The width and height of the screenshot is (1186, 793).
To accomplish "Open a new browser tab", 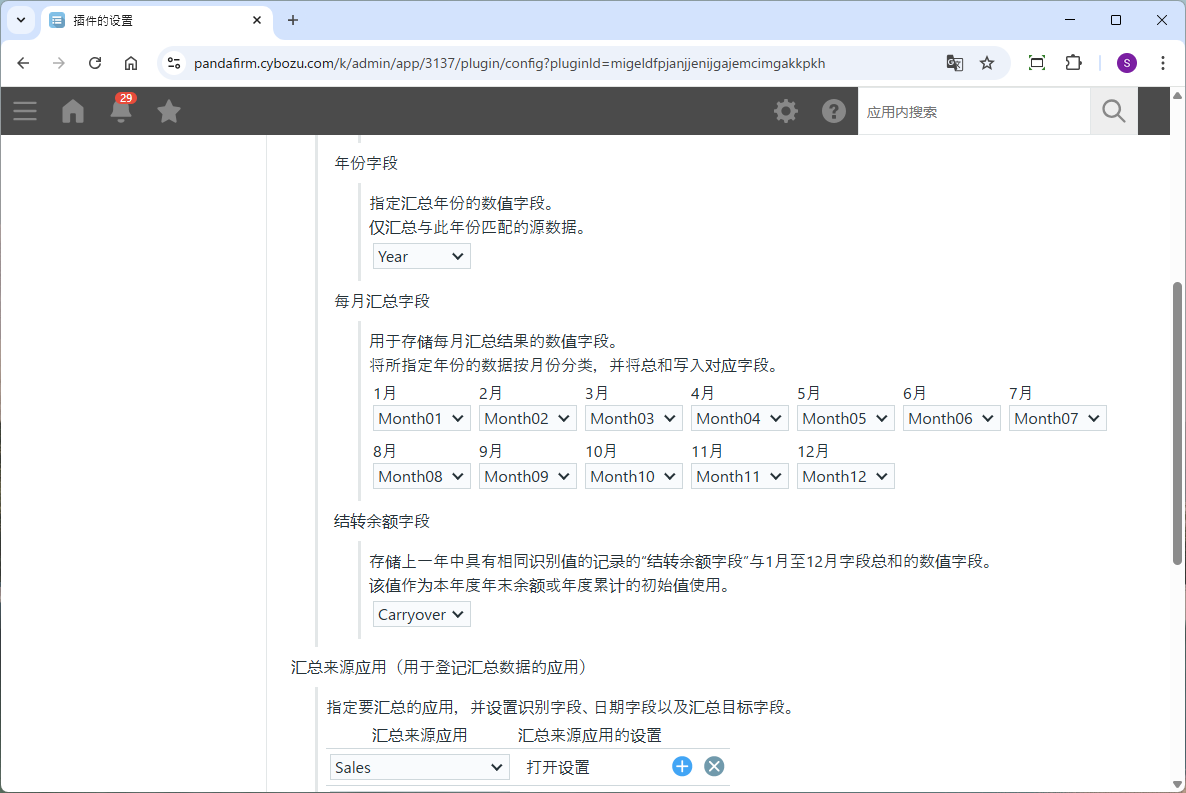I will tap(293, 20).
